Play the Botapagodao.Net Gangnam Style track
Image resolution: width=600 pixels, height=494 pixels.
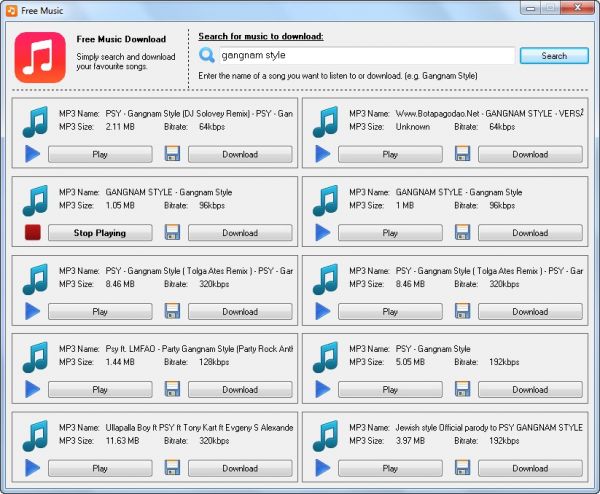pyautogui.click(x=390, y=154)
